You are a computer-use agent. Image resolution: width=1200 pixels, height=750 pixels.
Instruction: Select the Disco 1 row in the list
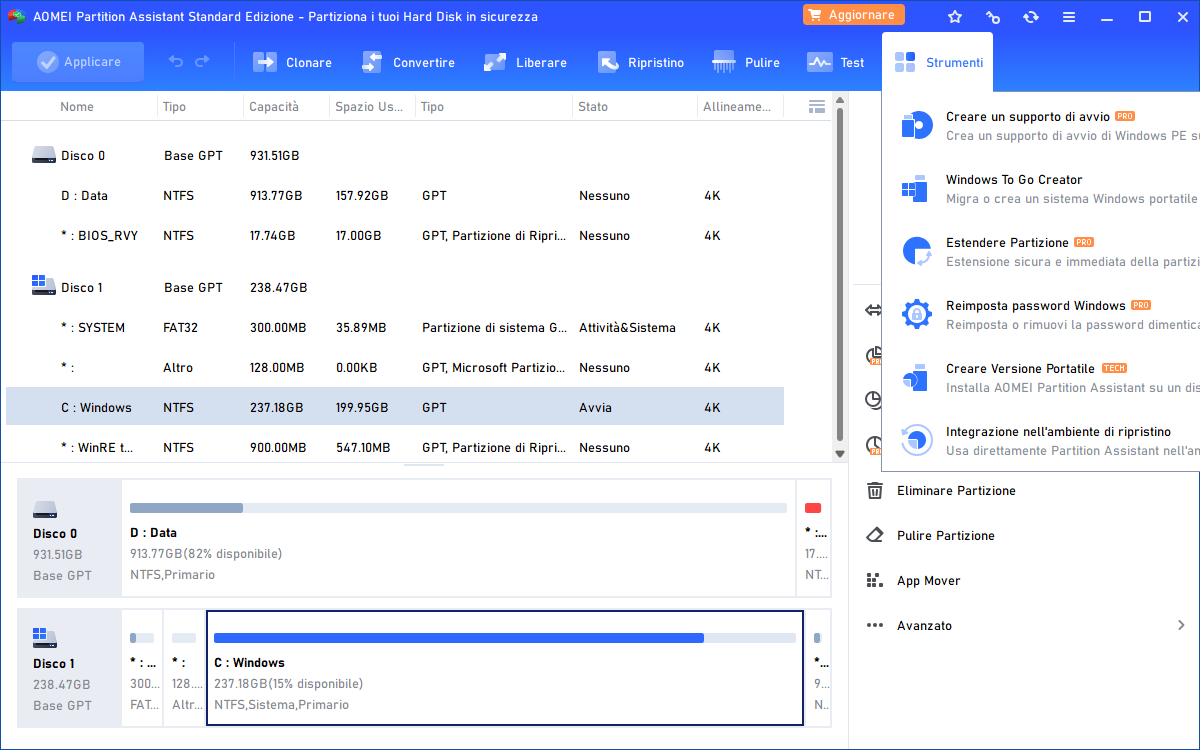pyautogui.click(x=395, y=288)
